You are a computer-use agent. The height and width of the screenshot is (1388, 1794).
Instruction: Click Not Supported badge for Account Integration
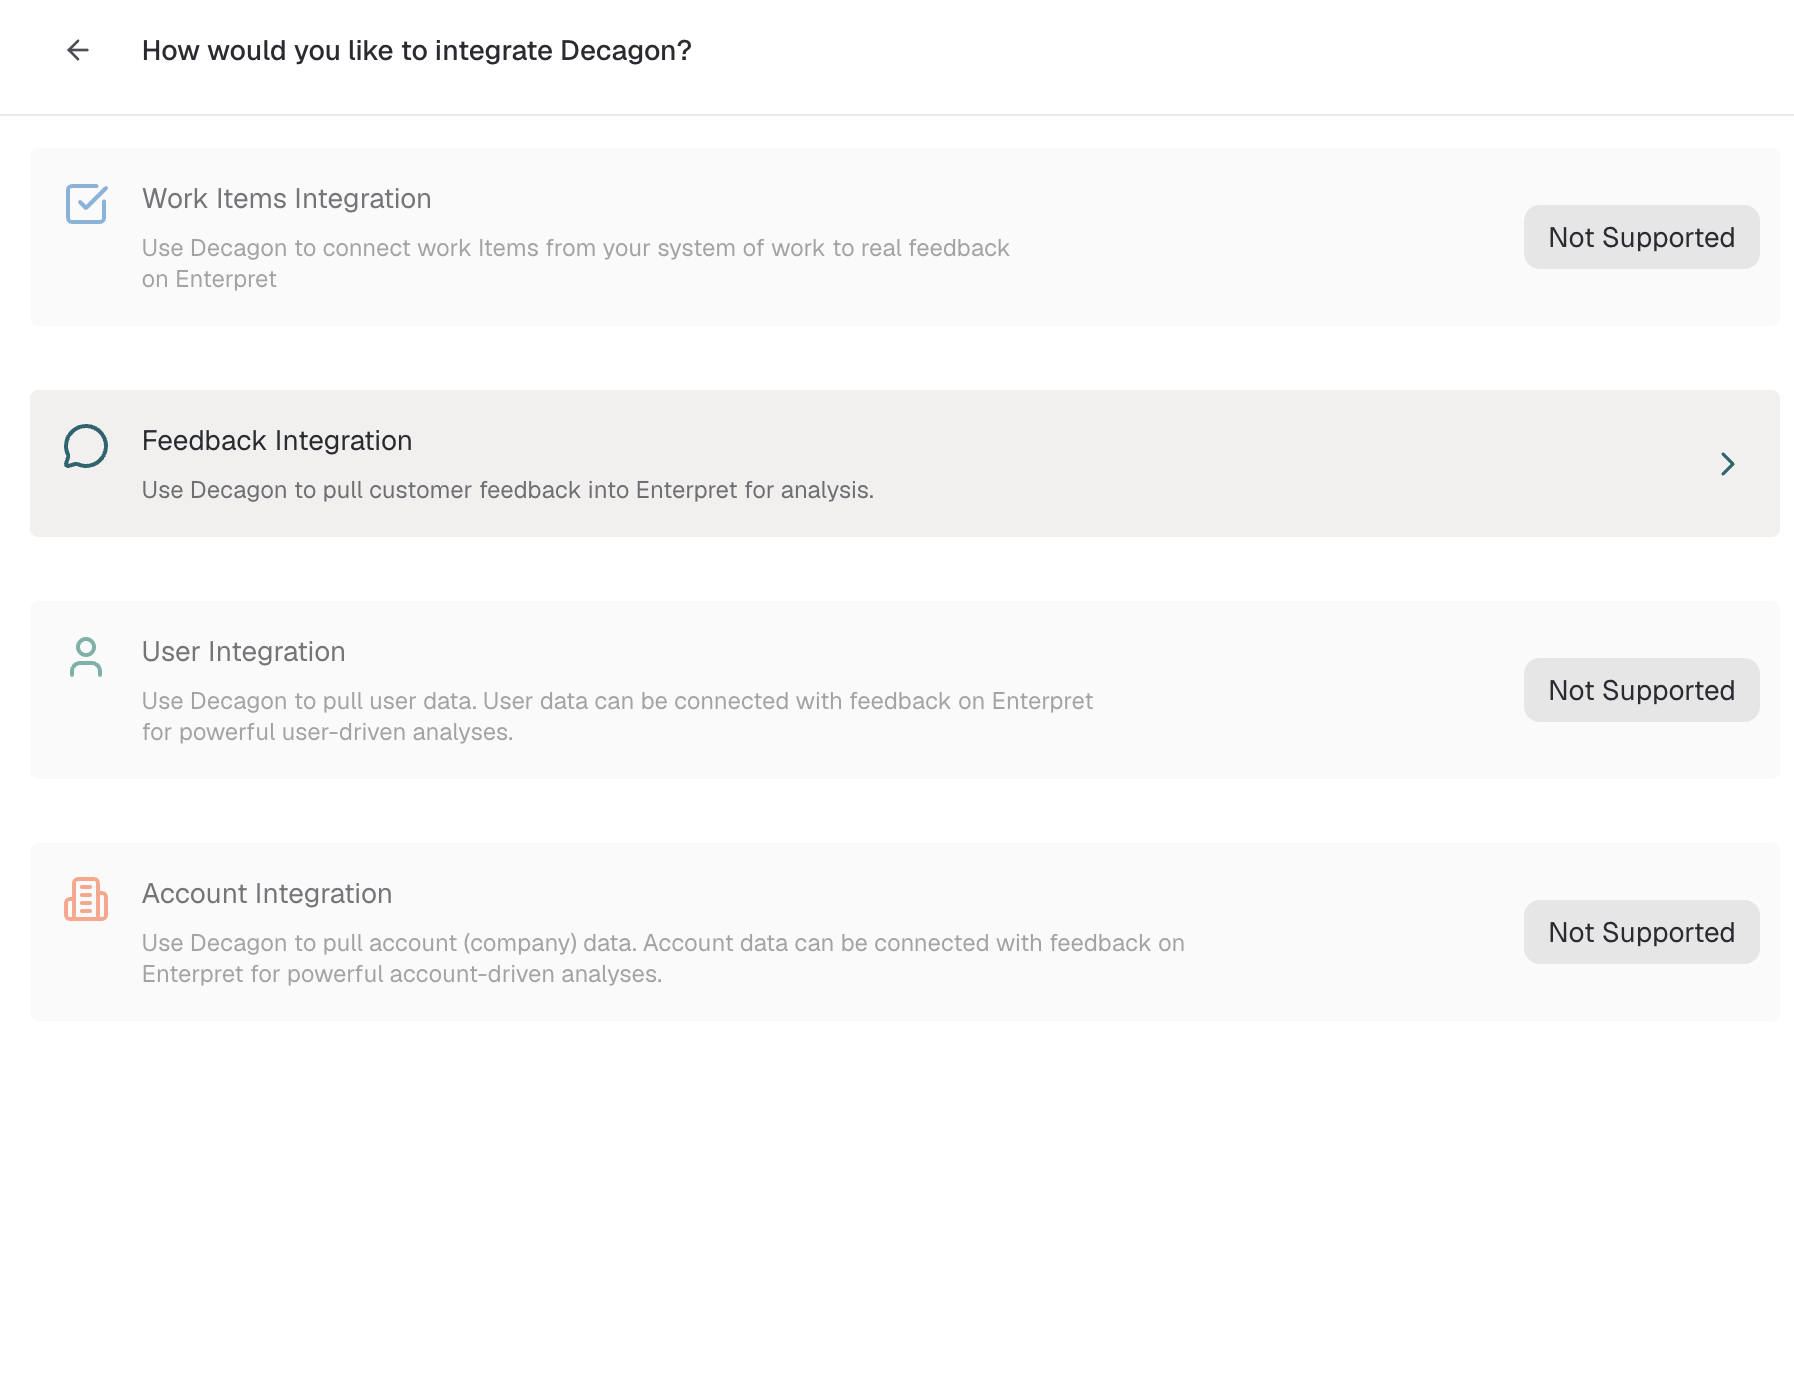pos(1641,932)
